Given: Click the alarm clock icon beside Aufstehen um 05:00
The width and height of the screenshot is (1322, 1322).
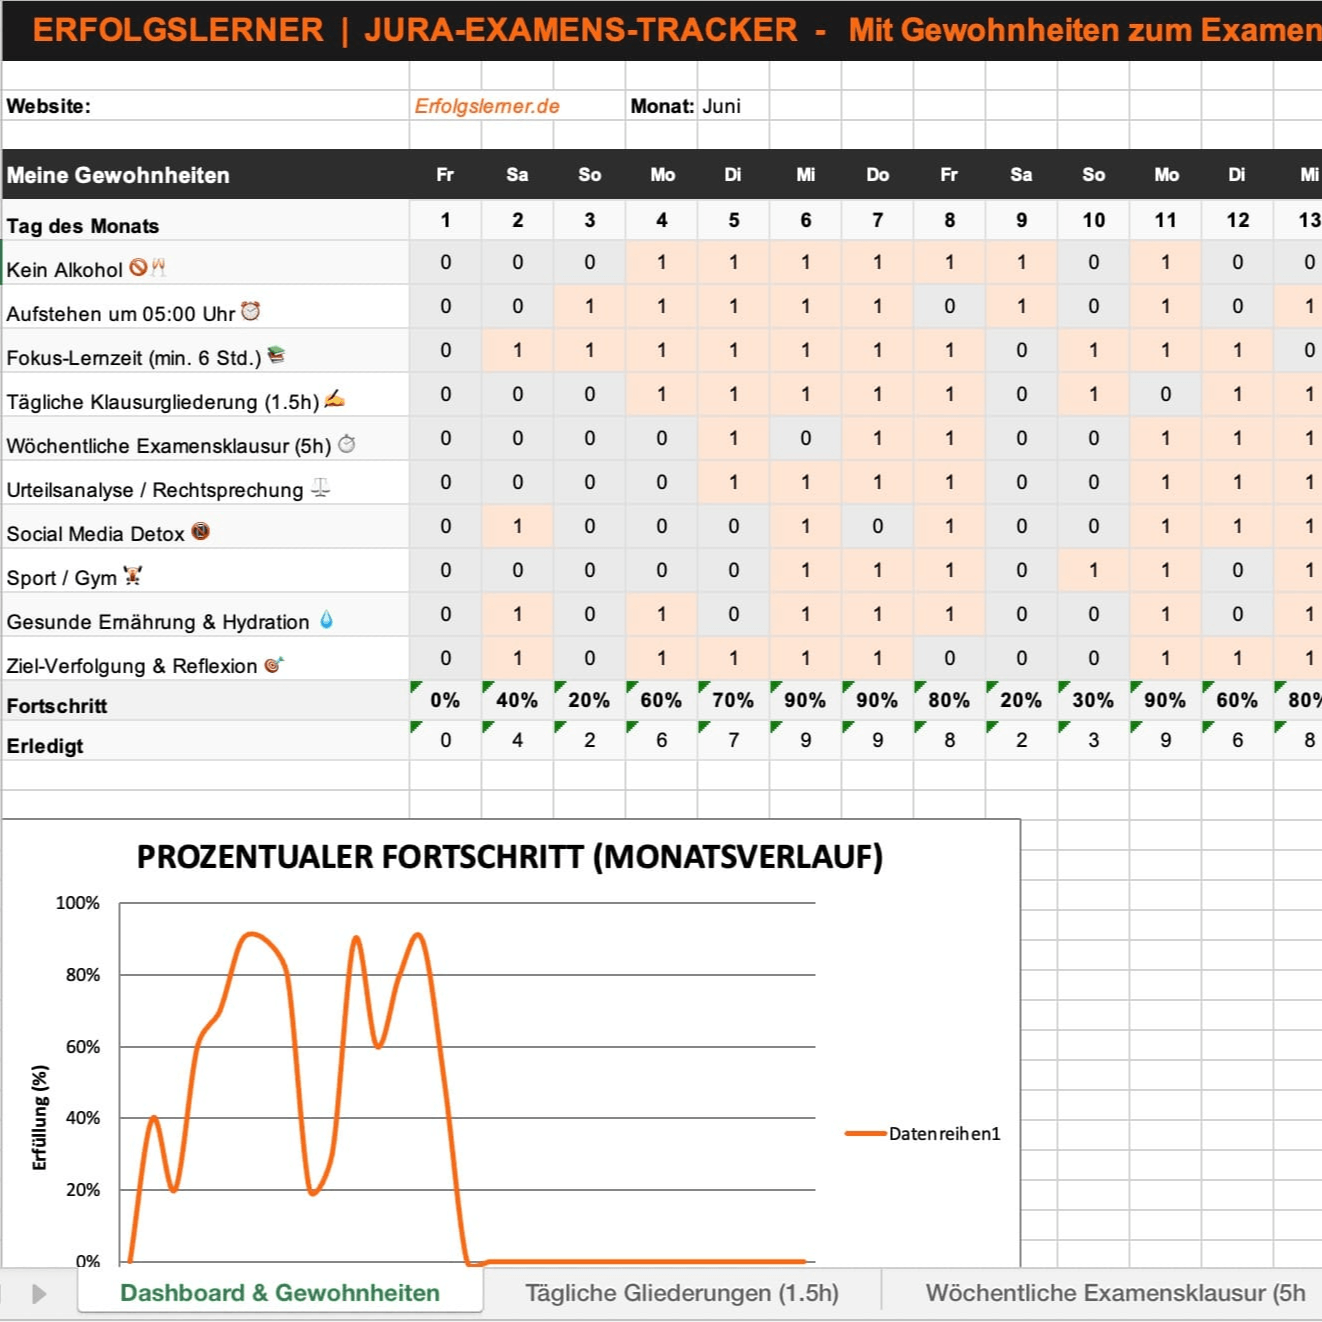Looking at the screenshot, I should pyautogui.click(x=251, y=311).
